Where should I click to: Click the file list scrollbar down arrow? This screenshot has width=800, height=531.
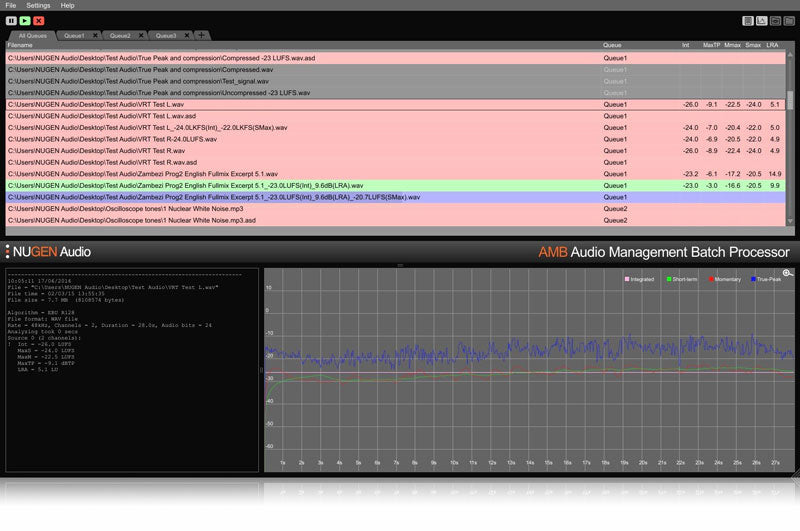[790, 221]
